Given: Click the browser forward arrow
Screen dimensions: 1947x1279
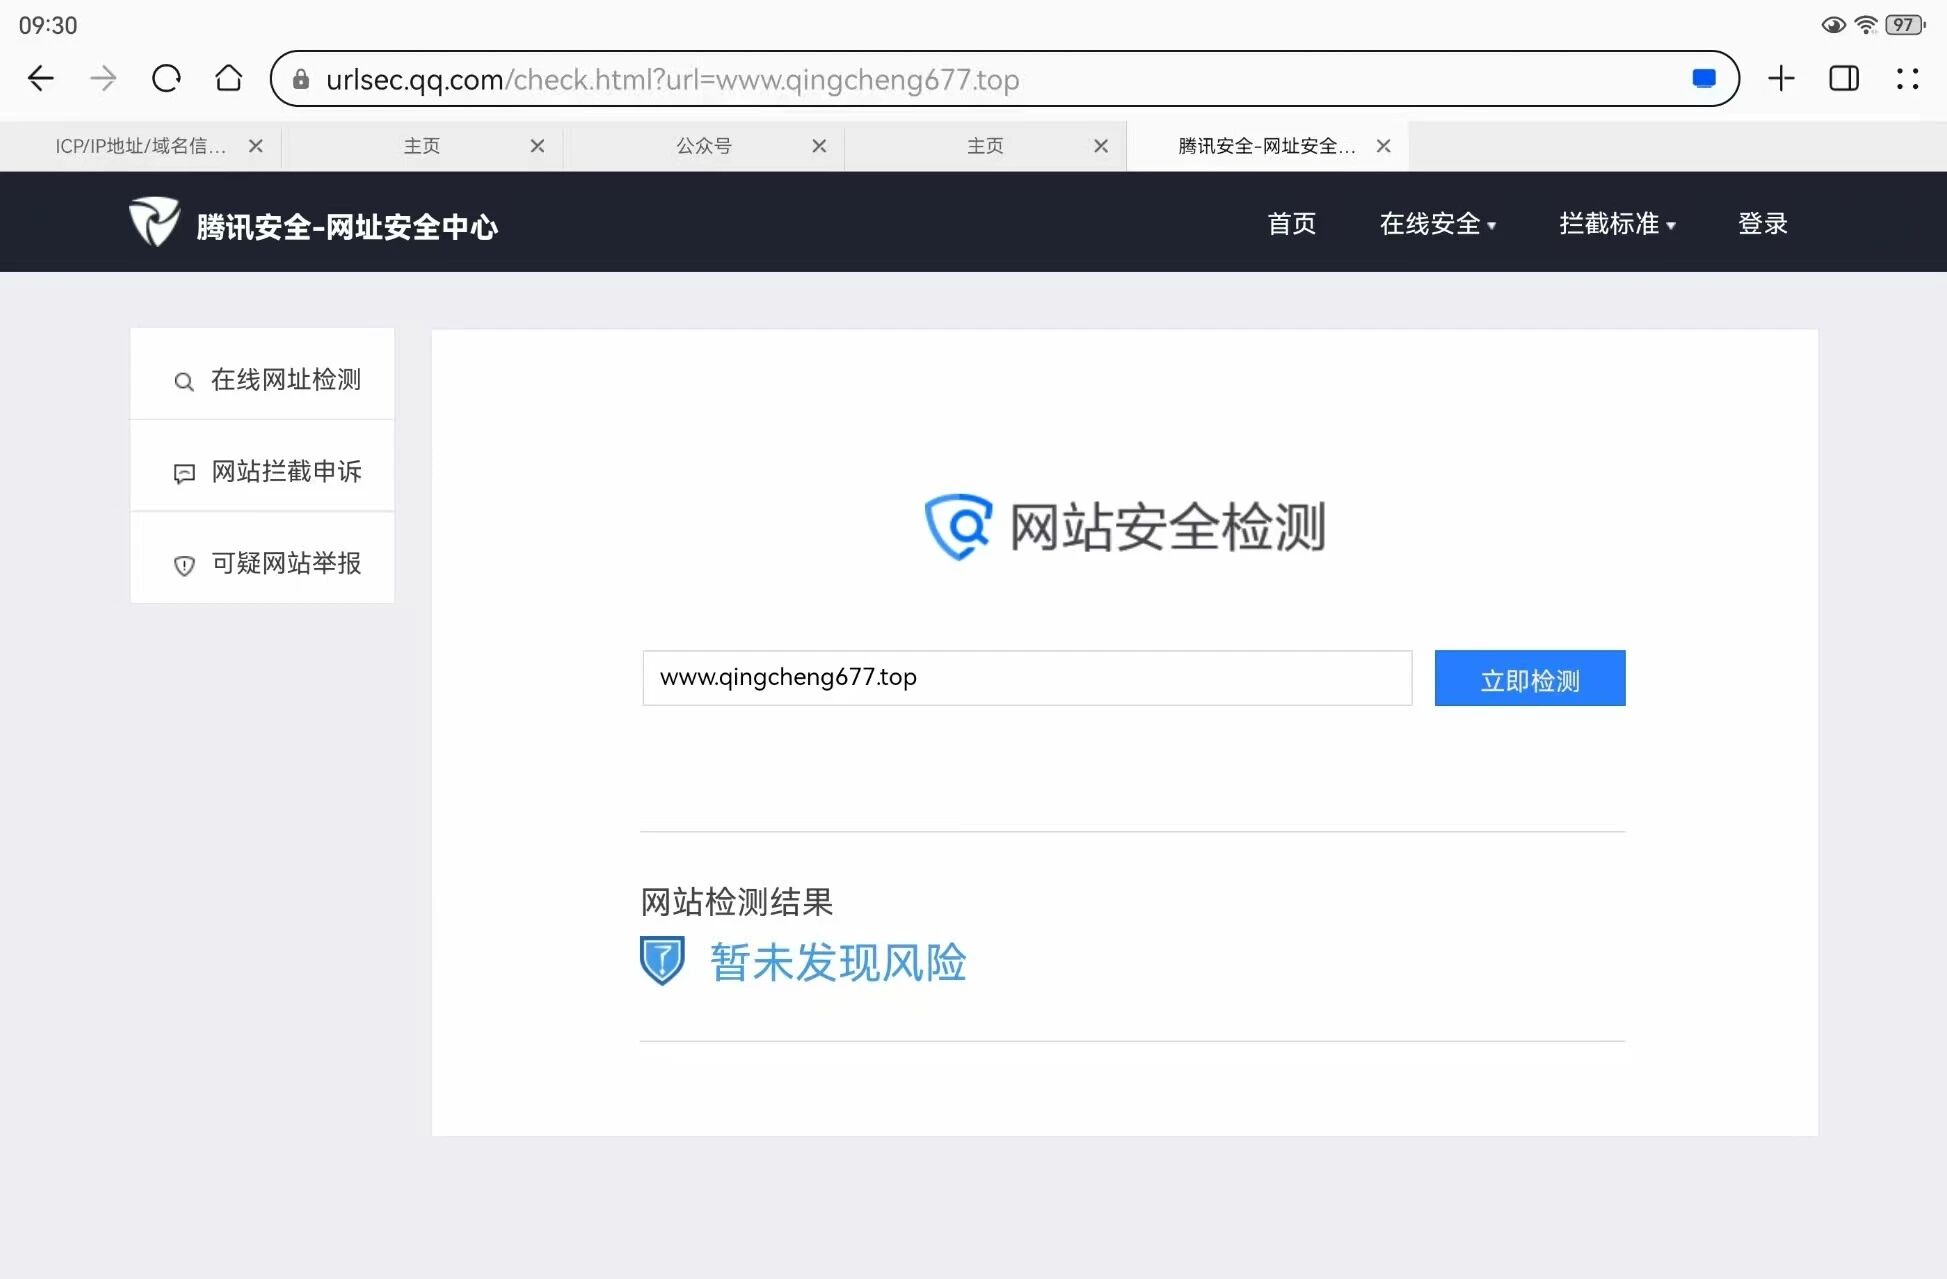Looking at the screenshot, I should pyautogui.click(x=103, y=79).
